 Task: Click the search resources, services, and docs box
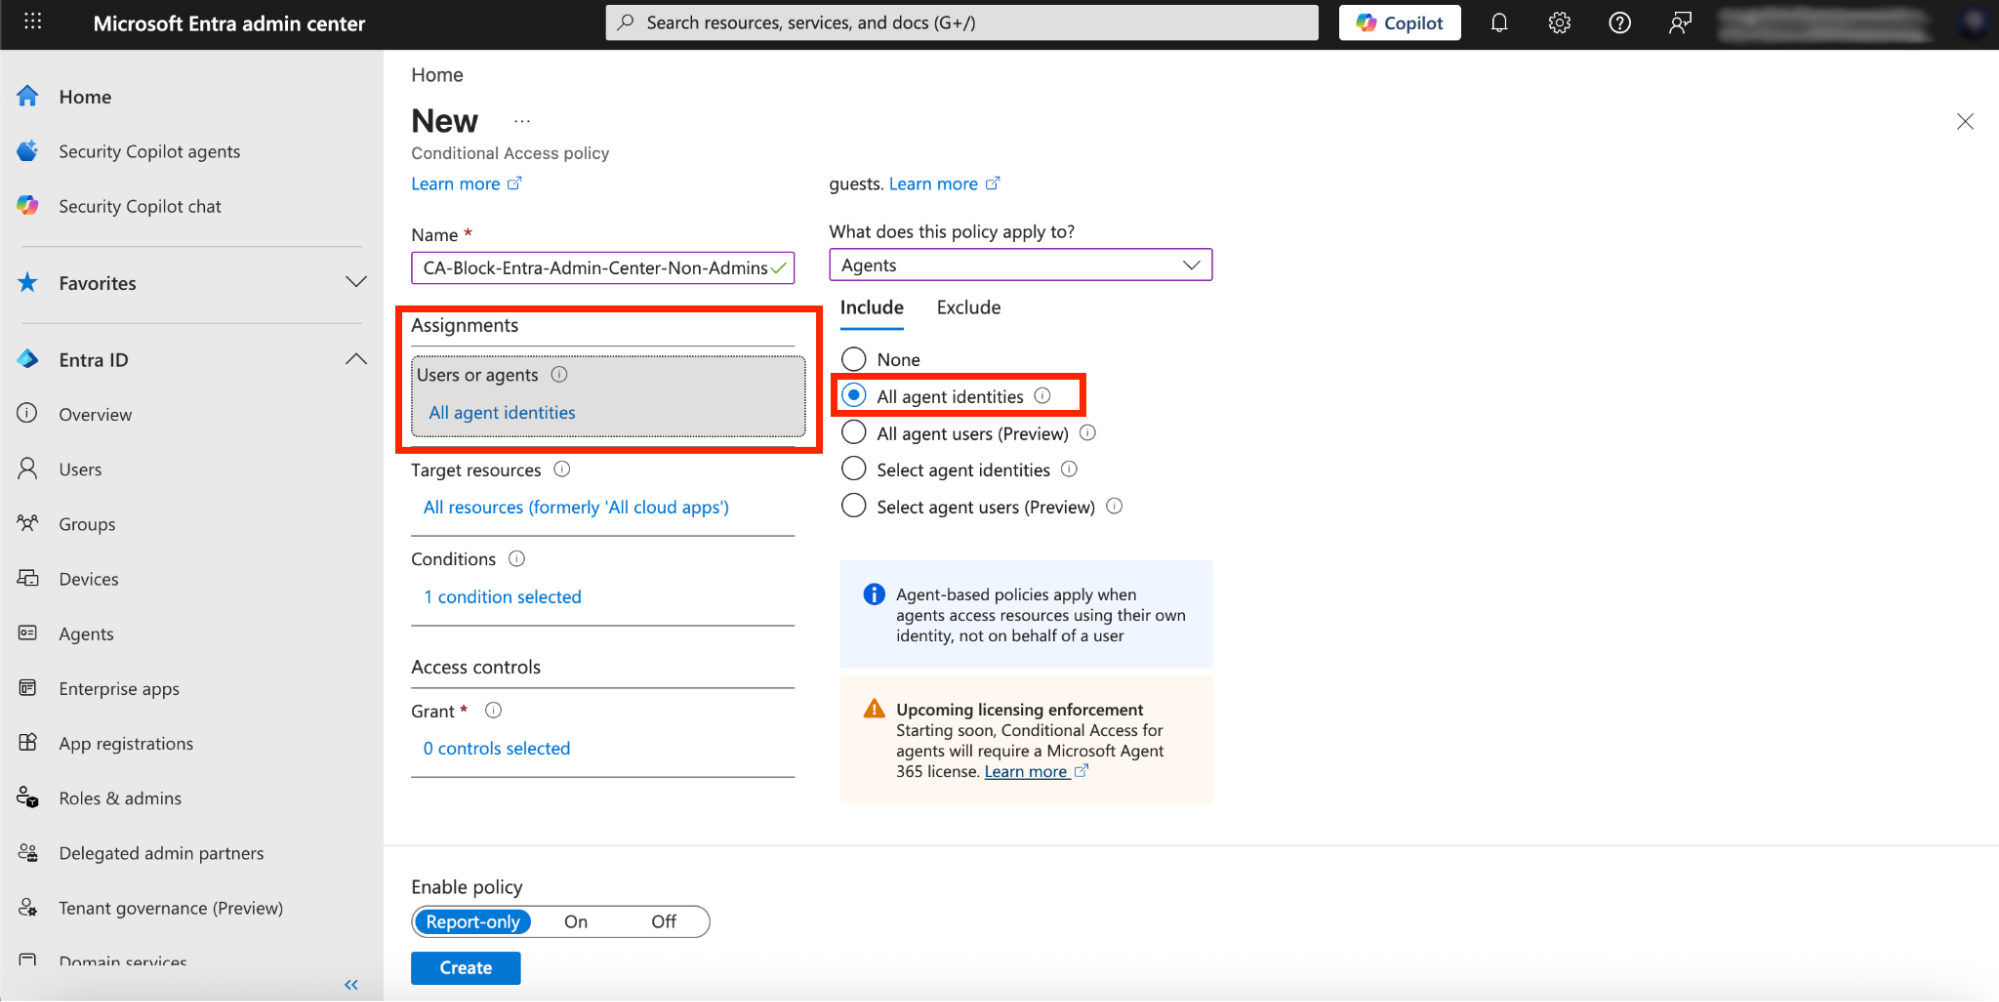tap(962, 22)
